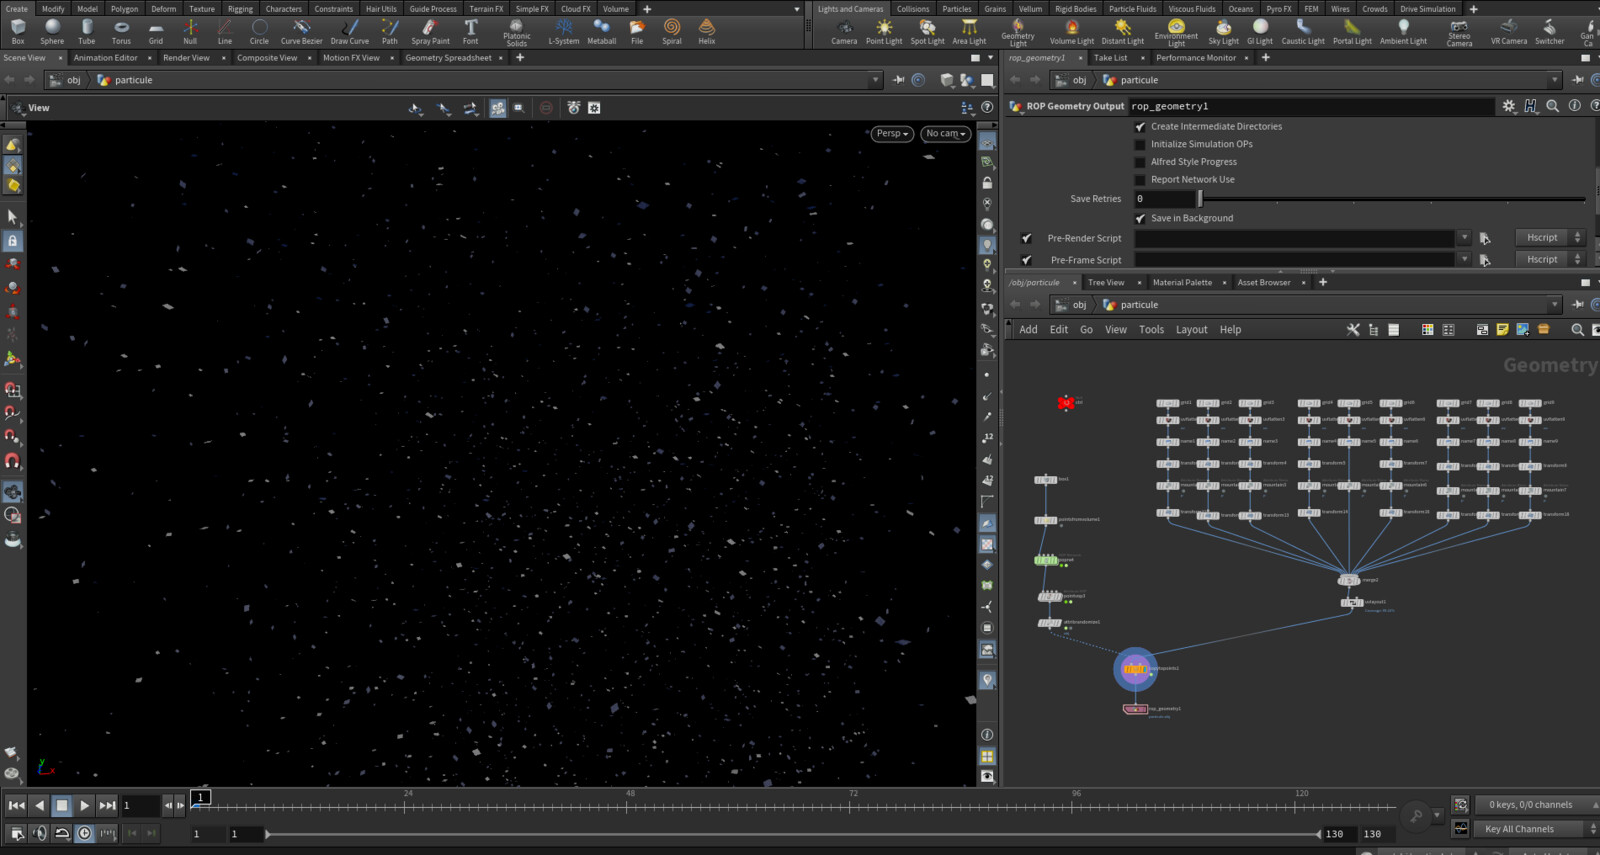
Task: Open the Polygon shelf tab
Action: pyautogui.click(x=124, y=9)
